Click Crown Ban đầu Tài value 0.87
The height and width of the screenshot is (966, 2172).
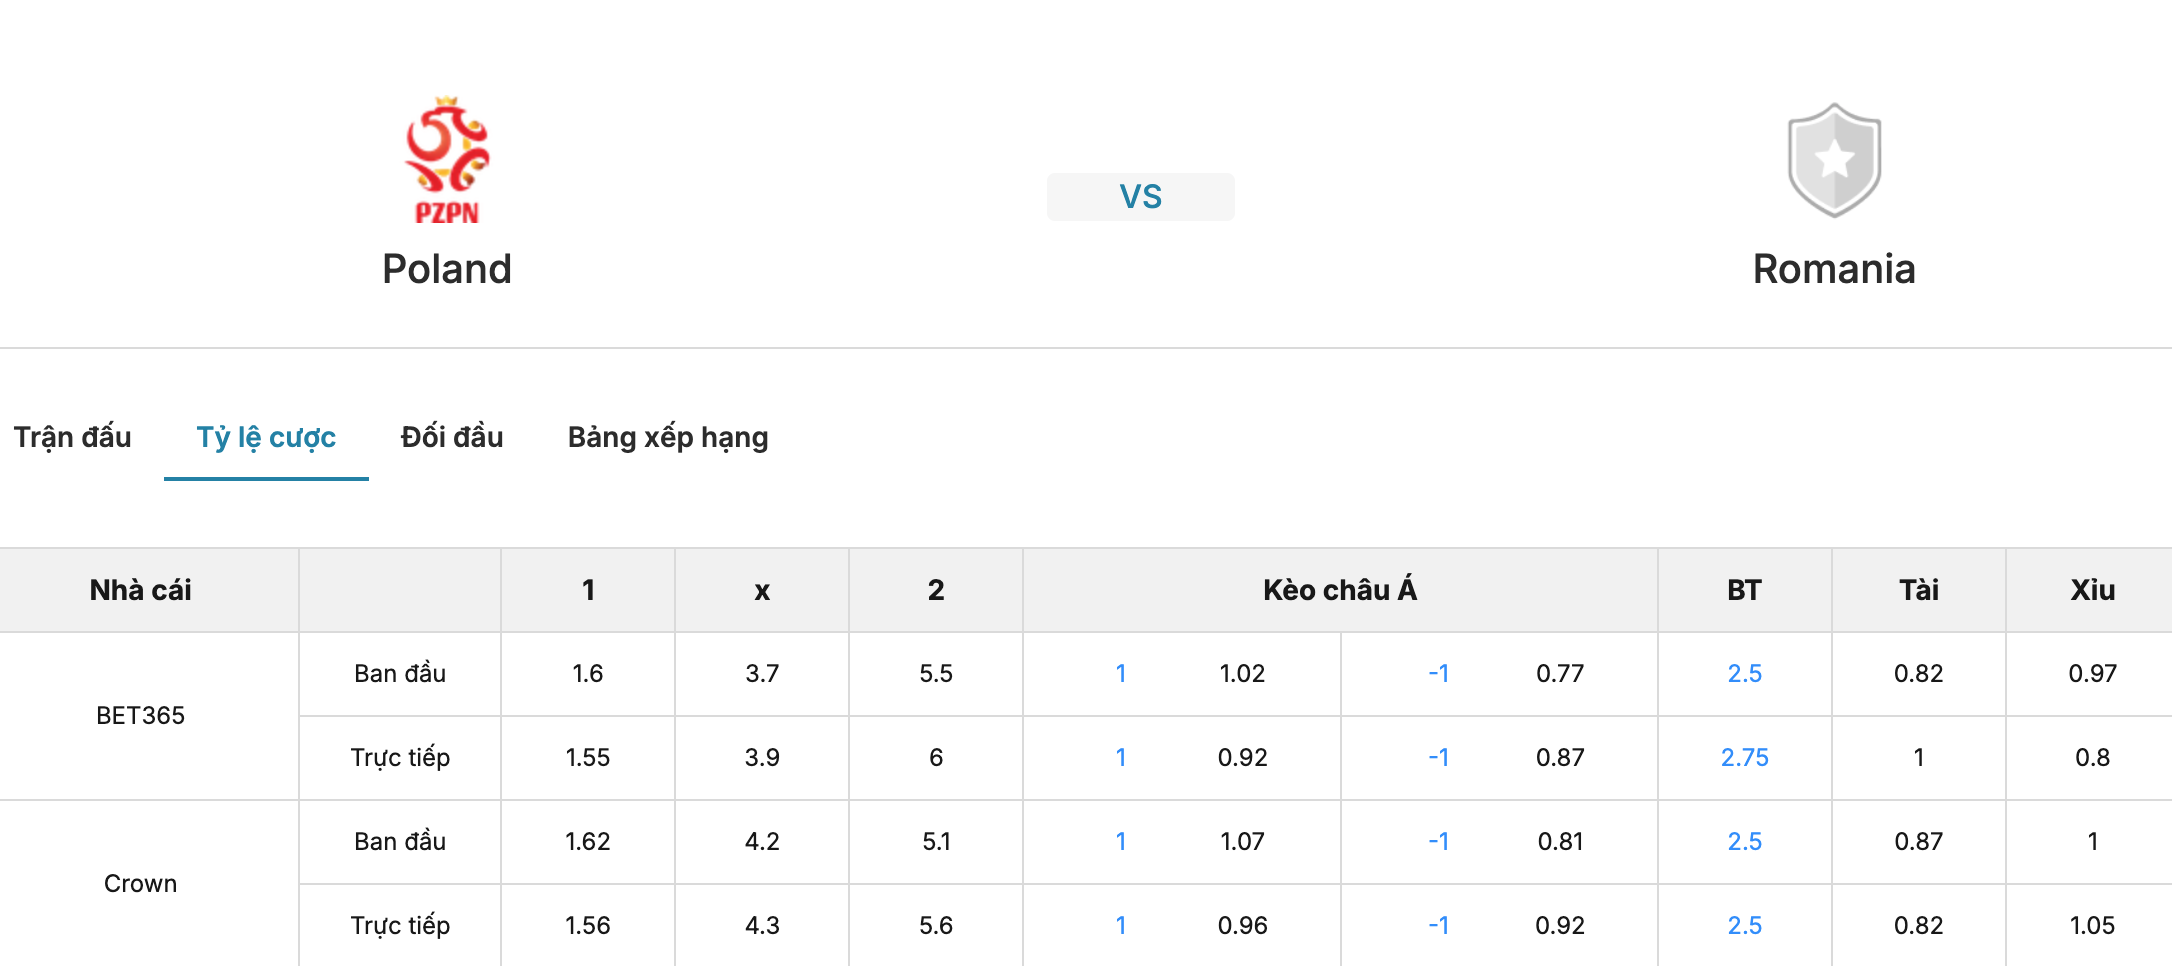click(1918, 841)
